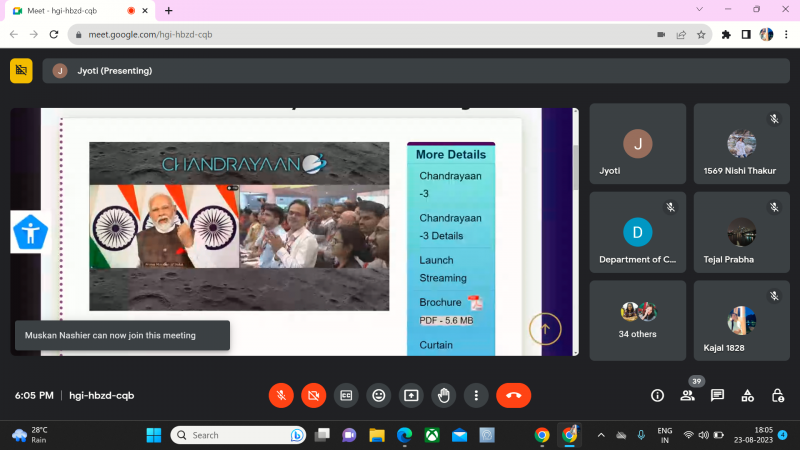Open ENG IN language switcher
Viewport: 800px width, 450px height.
point(665,435)
